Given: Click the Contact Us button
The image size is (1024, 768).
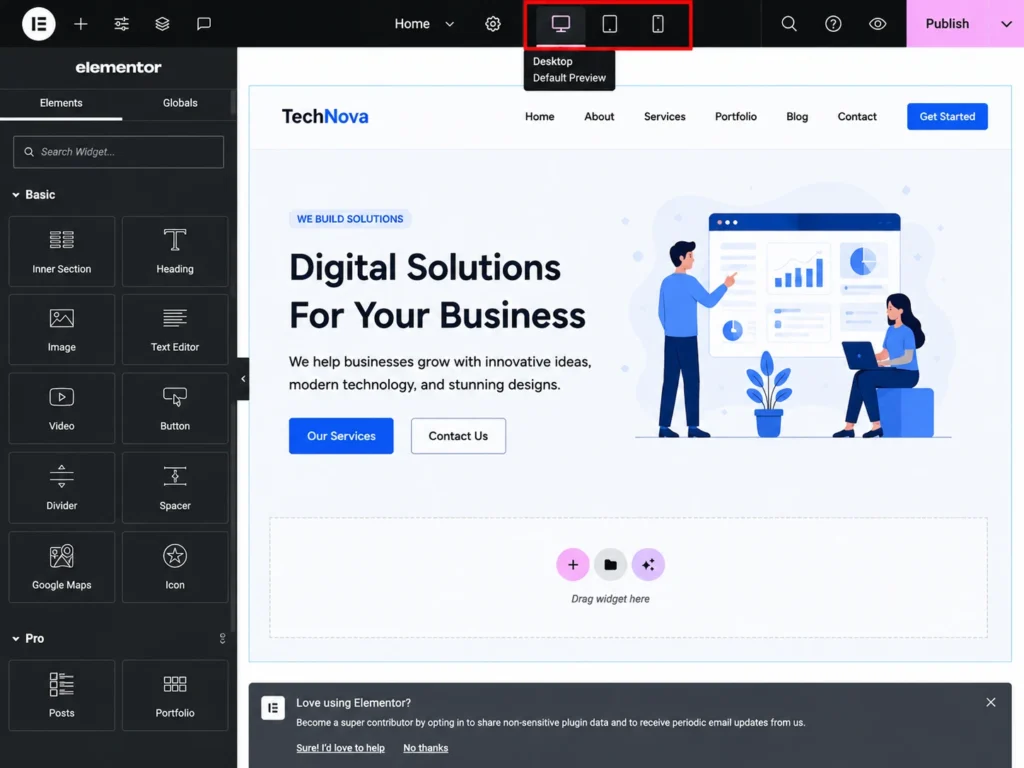Looking at the screenshot, I should tap(458, 436).
